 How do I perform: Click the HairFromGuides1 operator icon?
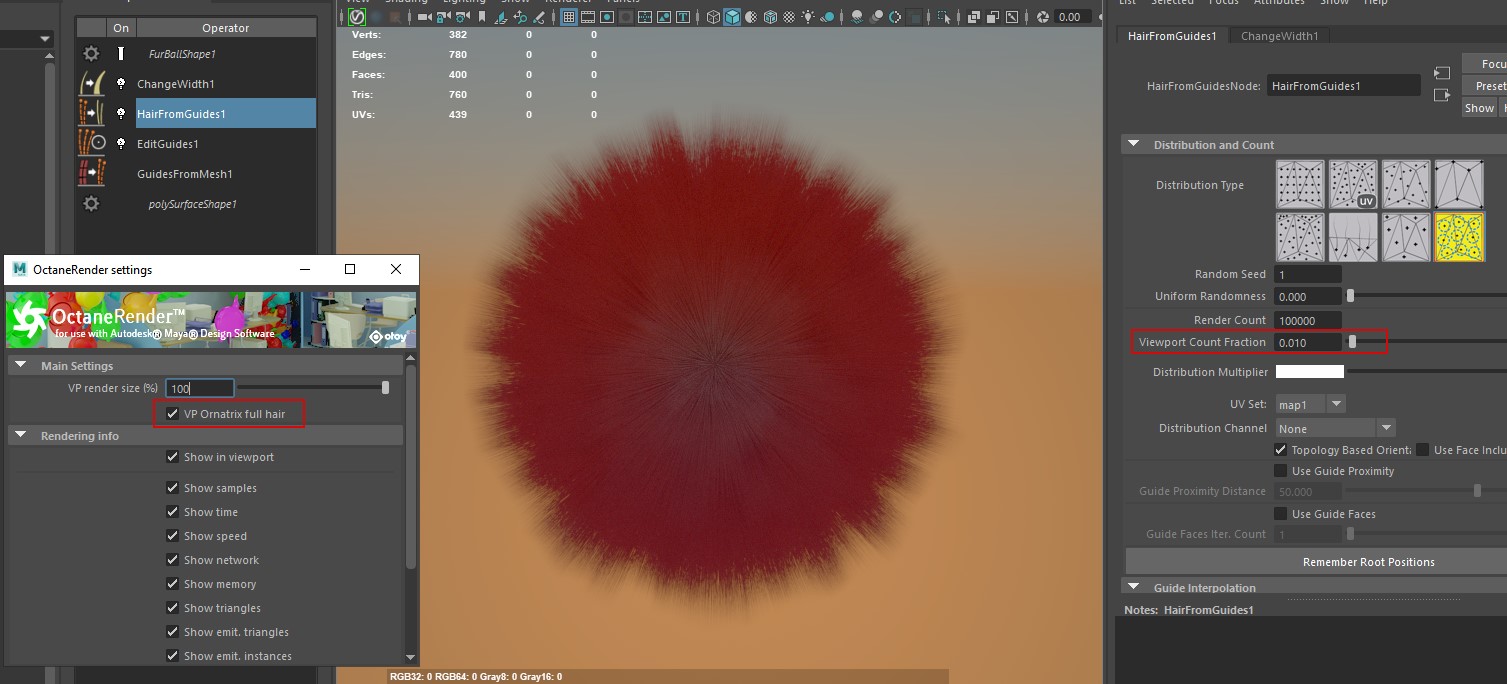92,114
